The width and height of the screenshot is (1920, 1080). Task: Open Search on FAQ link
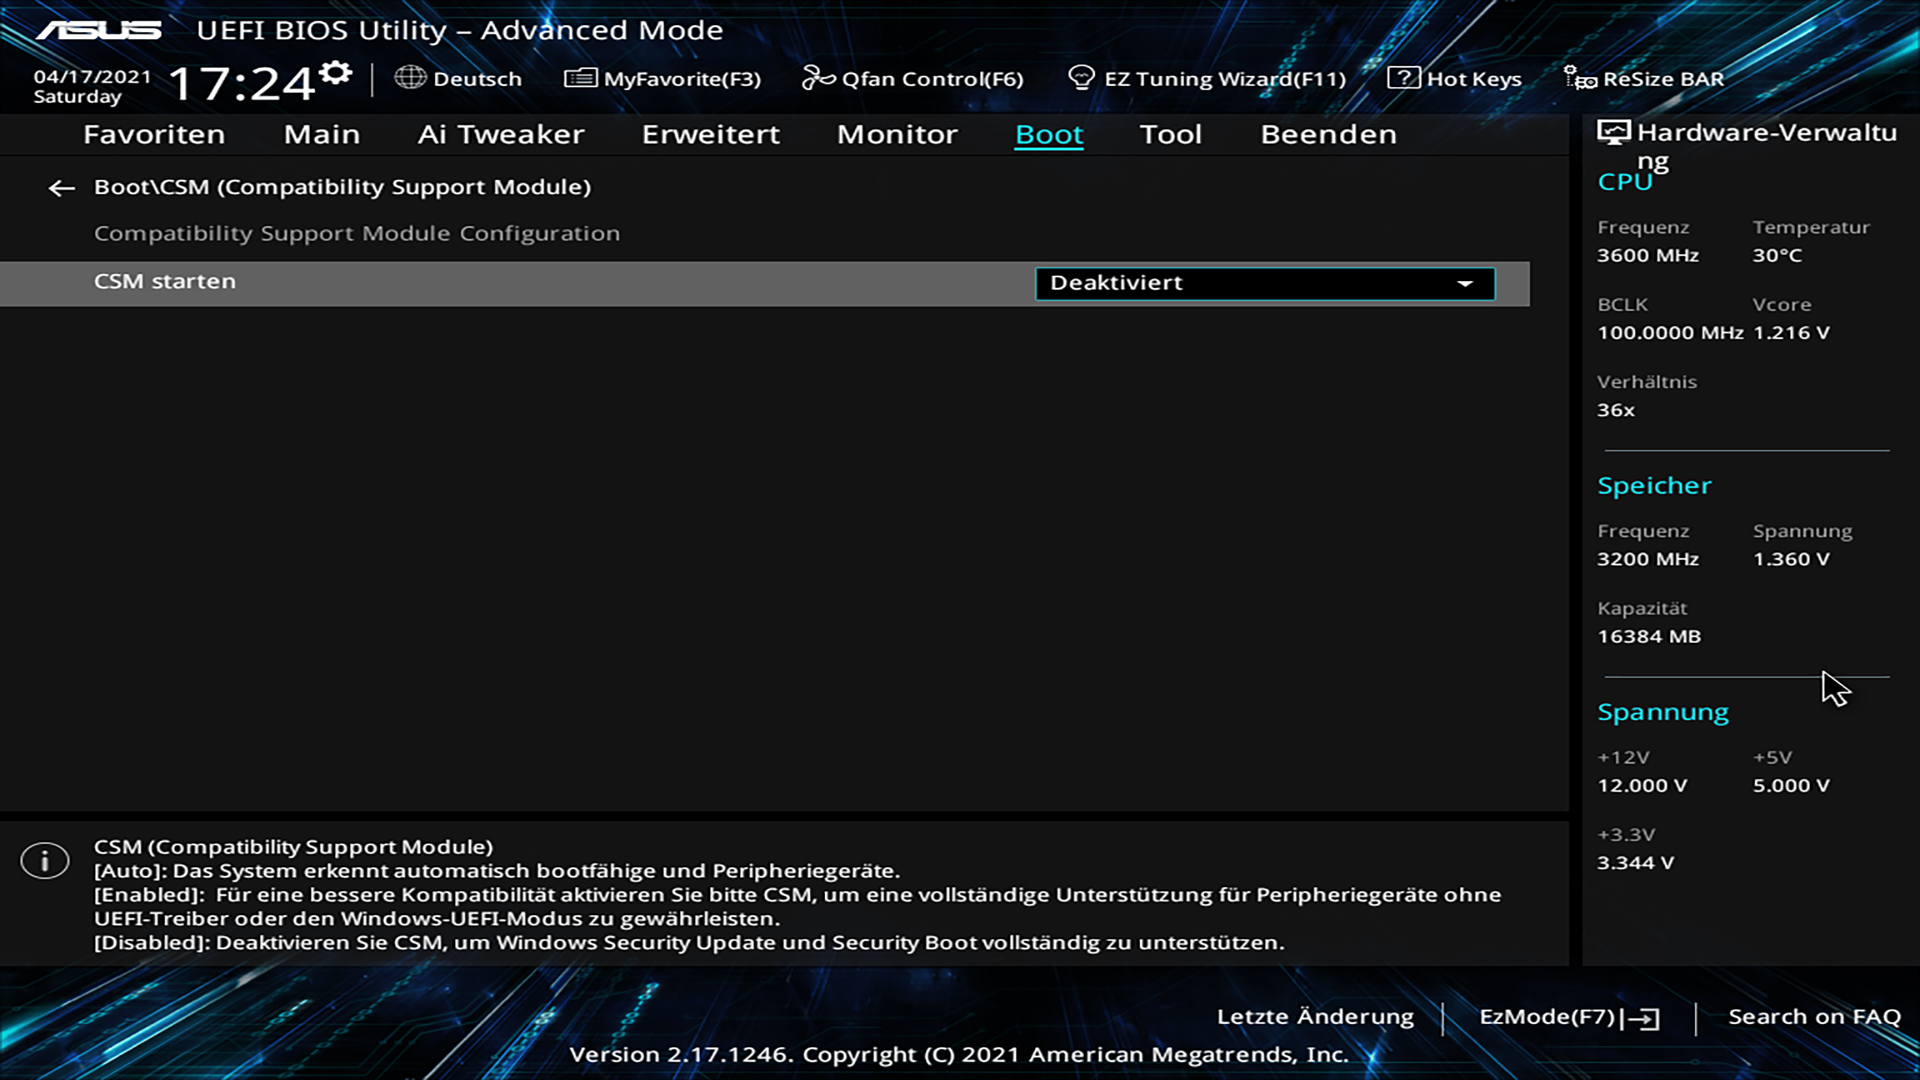tap(1814, 1017)
